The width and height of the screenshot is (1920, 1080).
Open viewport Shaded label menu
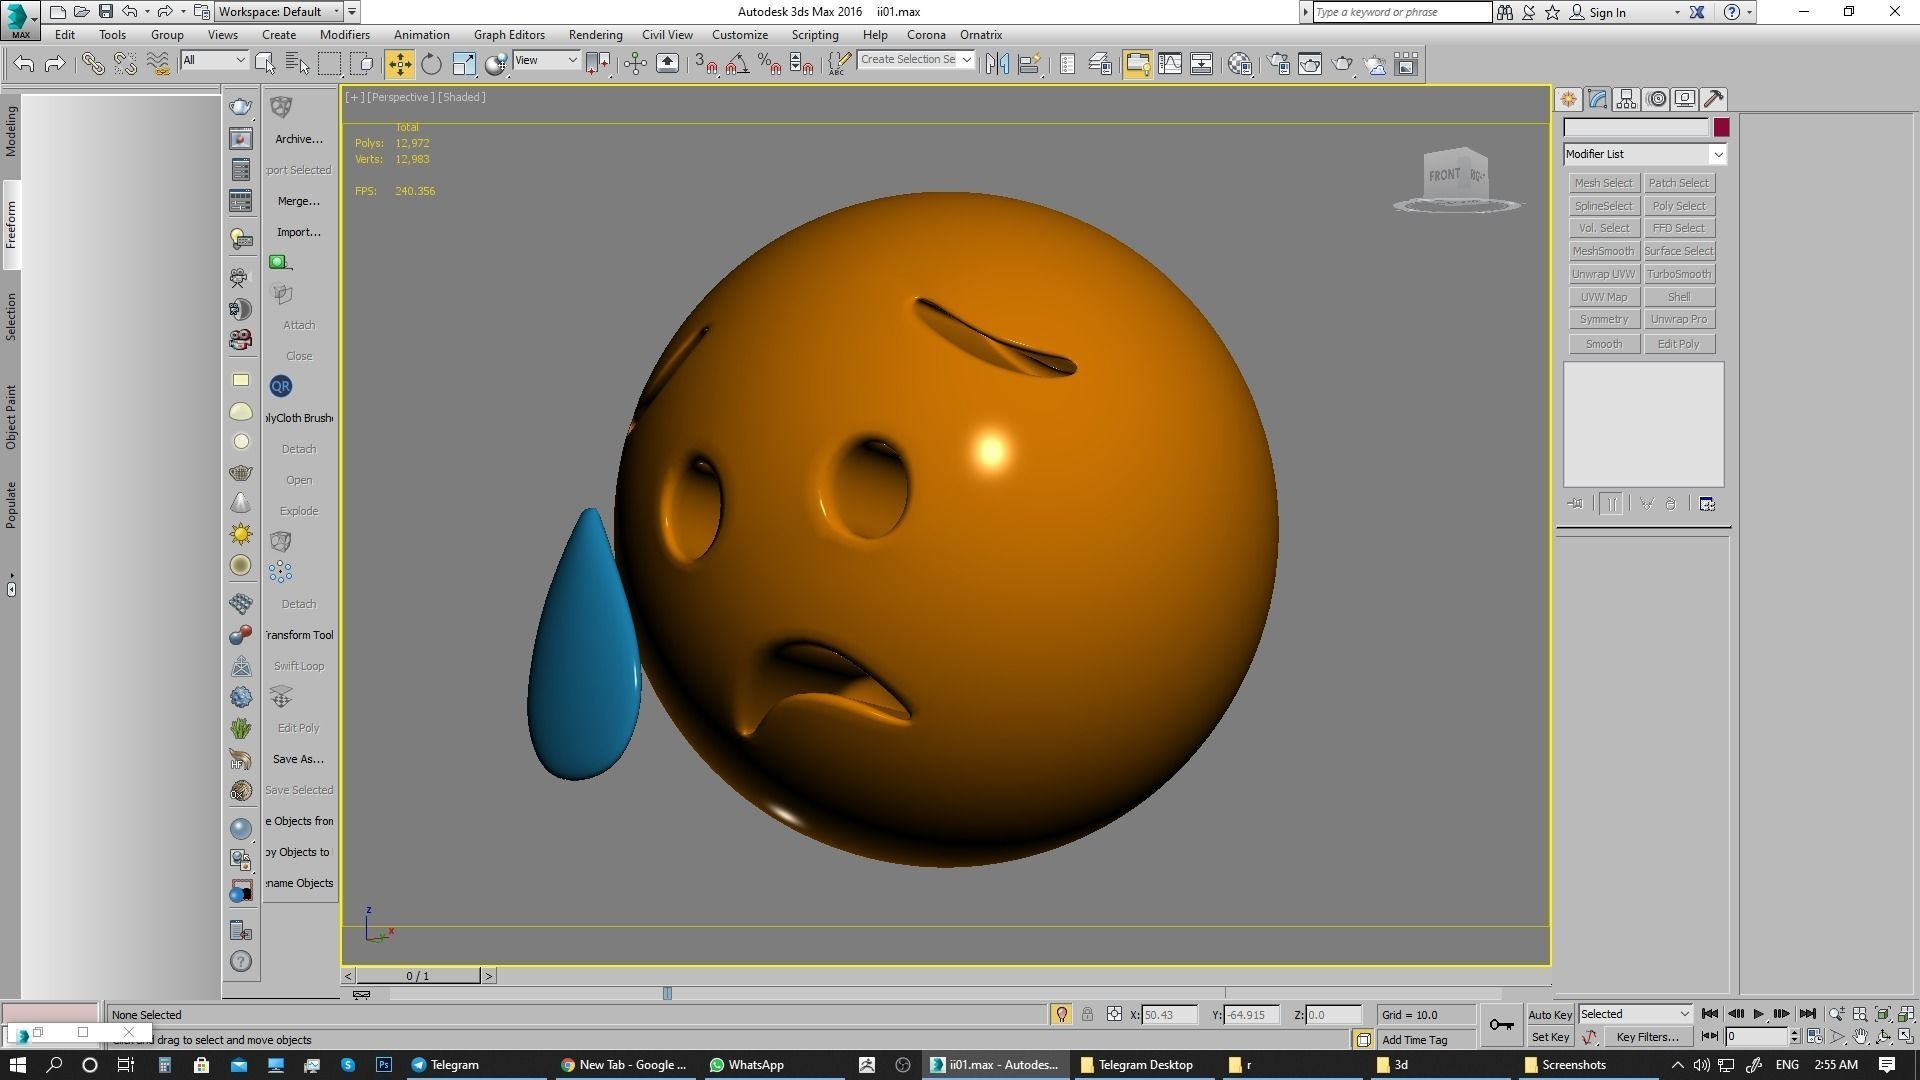(x=461, y=97)
